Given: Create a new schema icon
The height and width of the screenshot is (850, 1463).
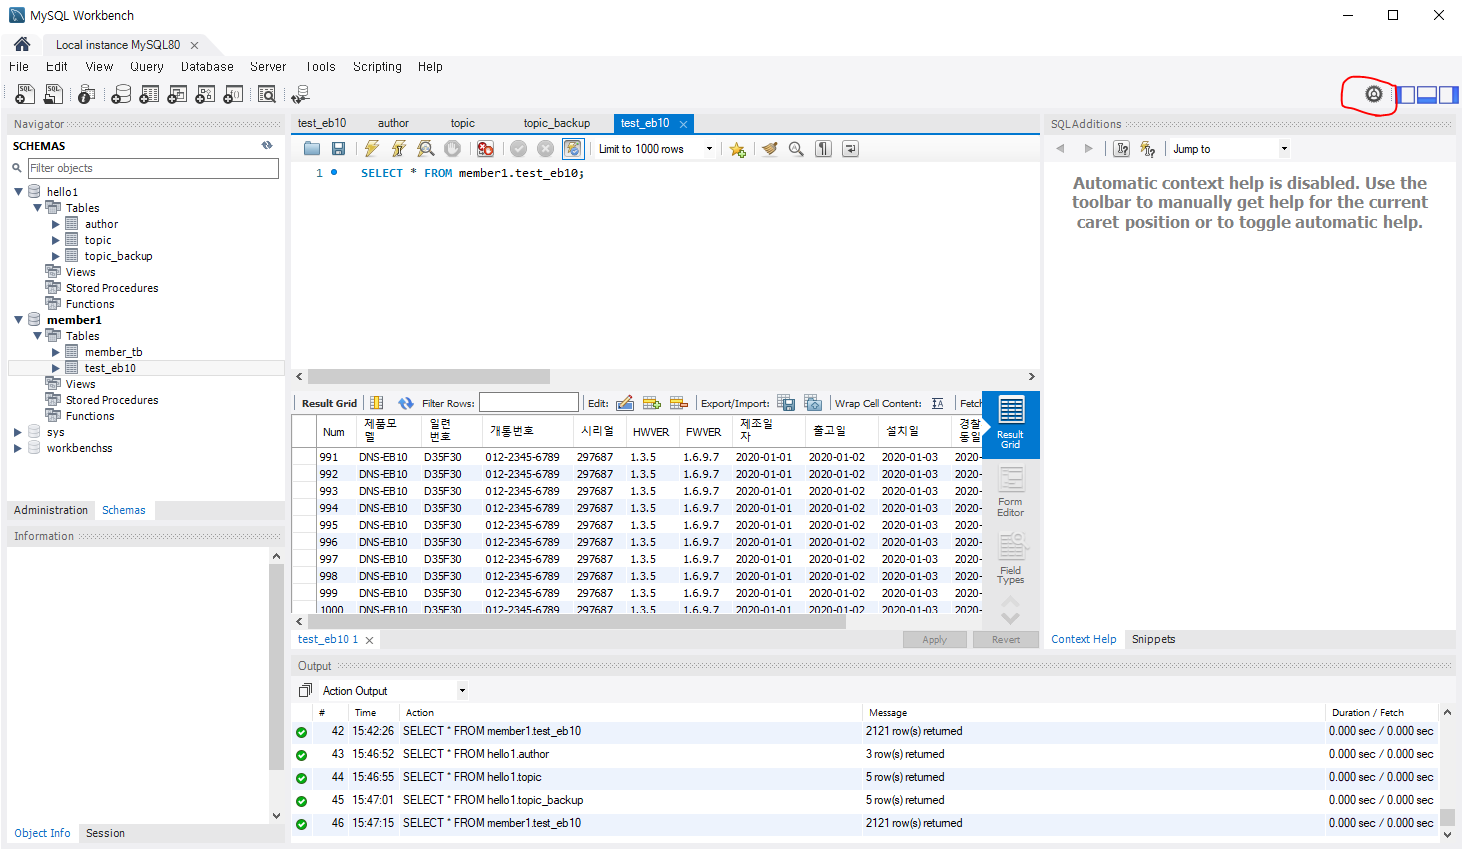Looking at the screenshot, I should 121,94.
